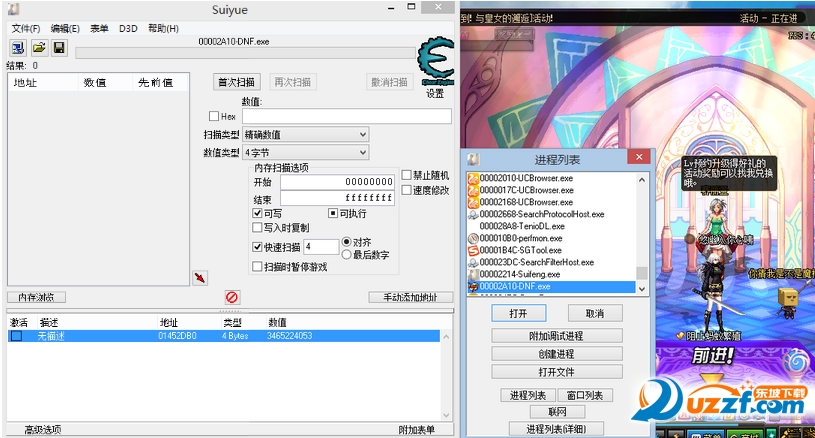Image resolution: width=815 pixels, height=438 pixels.
Task: Click the red arrow add-address icon
Action: pyautogui.click(x=200, y=277)
